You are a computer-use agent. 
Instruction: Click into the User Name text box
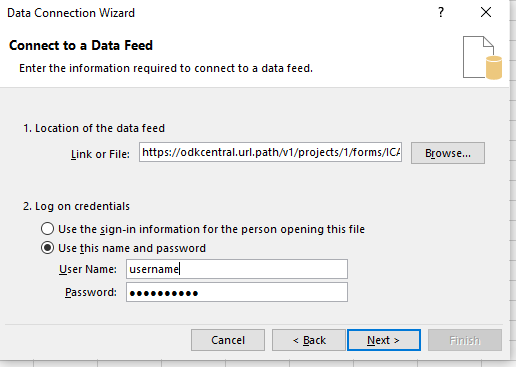pos(237,269)
